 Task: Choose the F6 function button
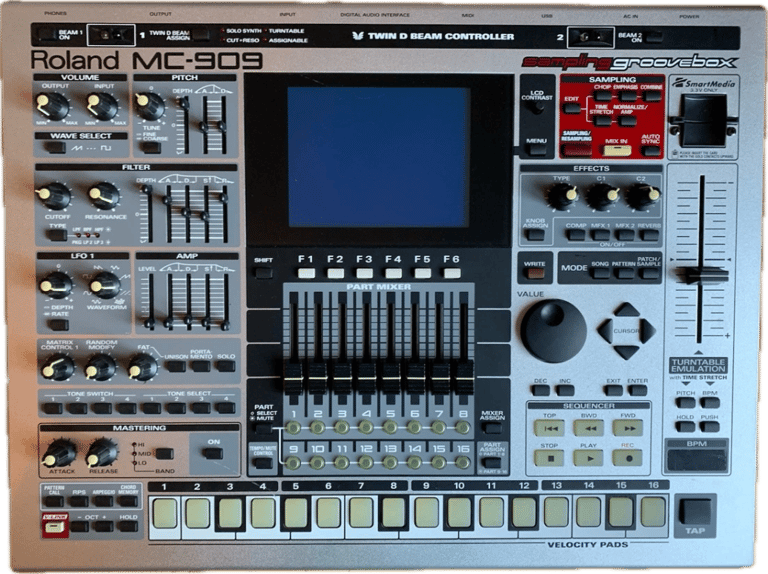[452, 273]
